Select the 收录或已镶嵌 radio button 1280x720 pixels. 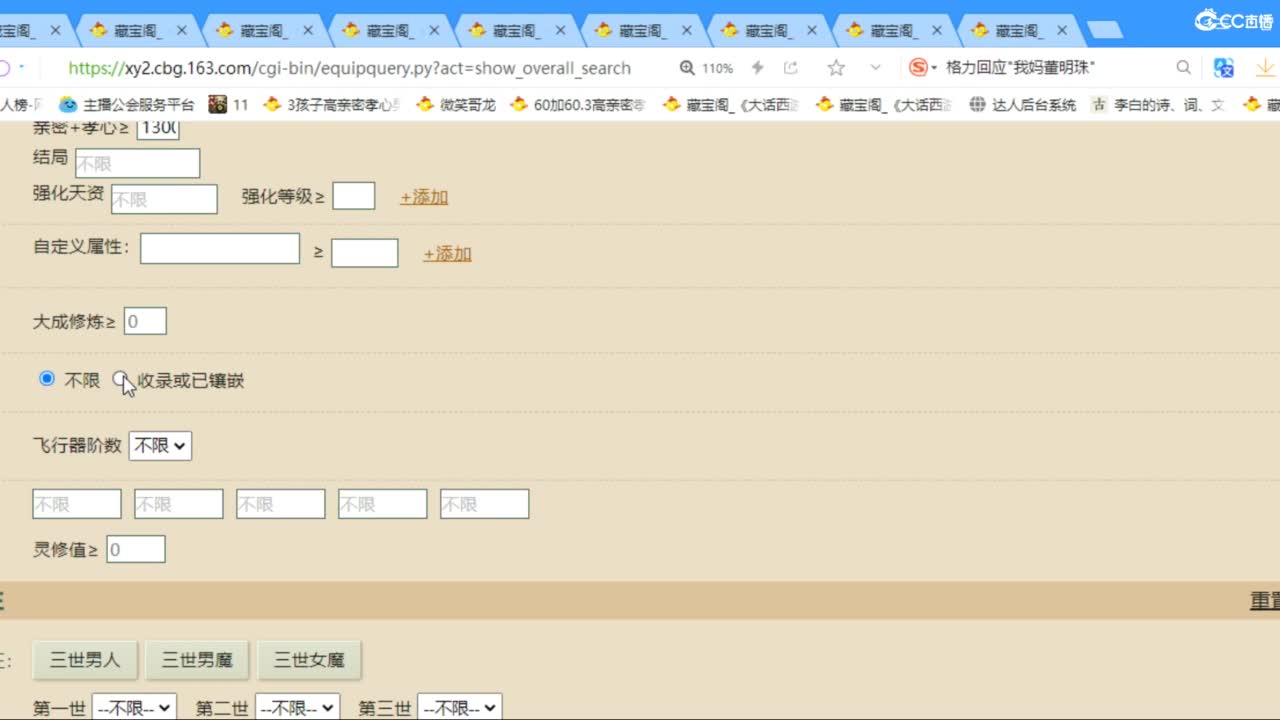coord(120,379)
